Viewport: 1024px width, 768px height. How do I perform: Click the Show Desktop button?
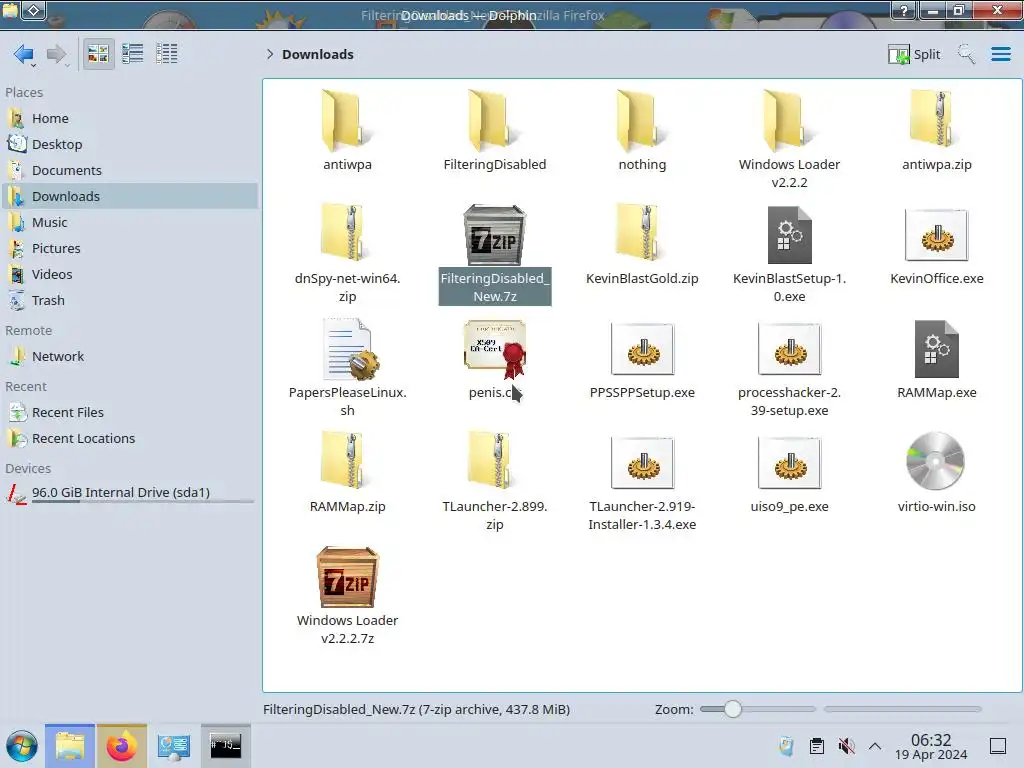998,746
